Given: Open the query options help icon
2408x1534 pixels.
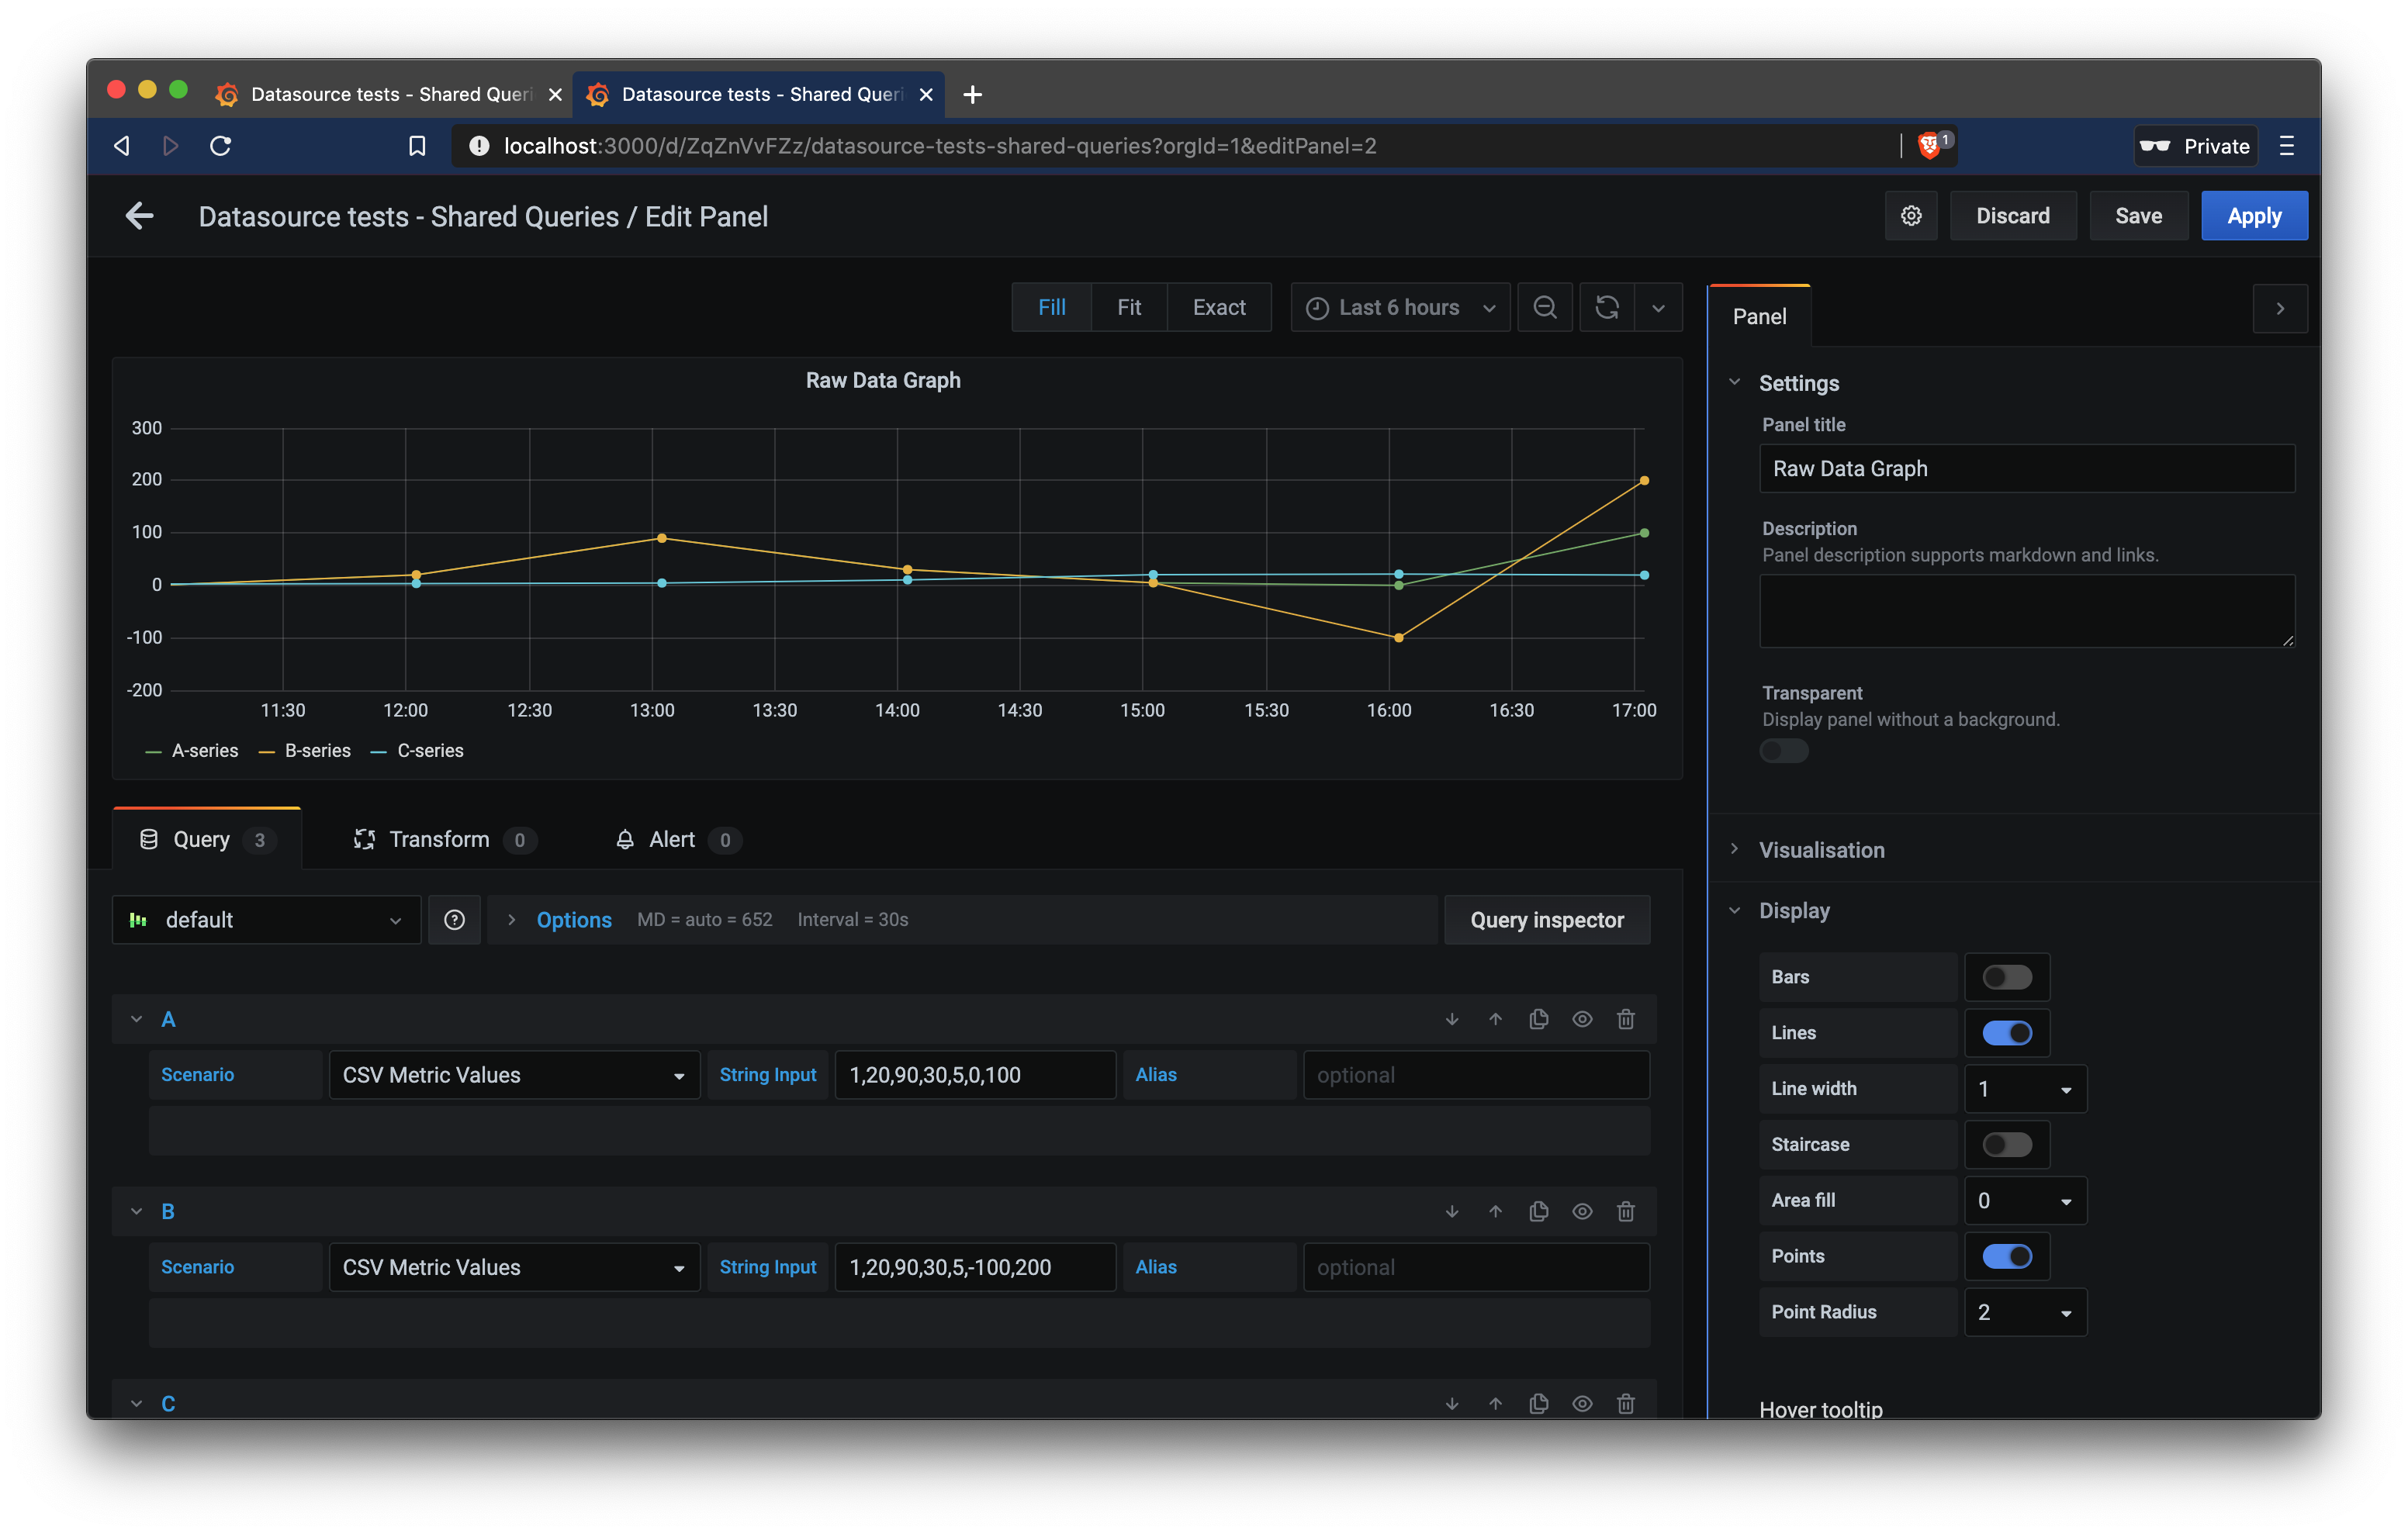Looking at the screenshot, I should tap(455, 919).
